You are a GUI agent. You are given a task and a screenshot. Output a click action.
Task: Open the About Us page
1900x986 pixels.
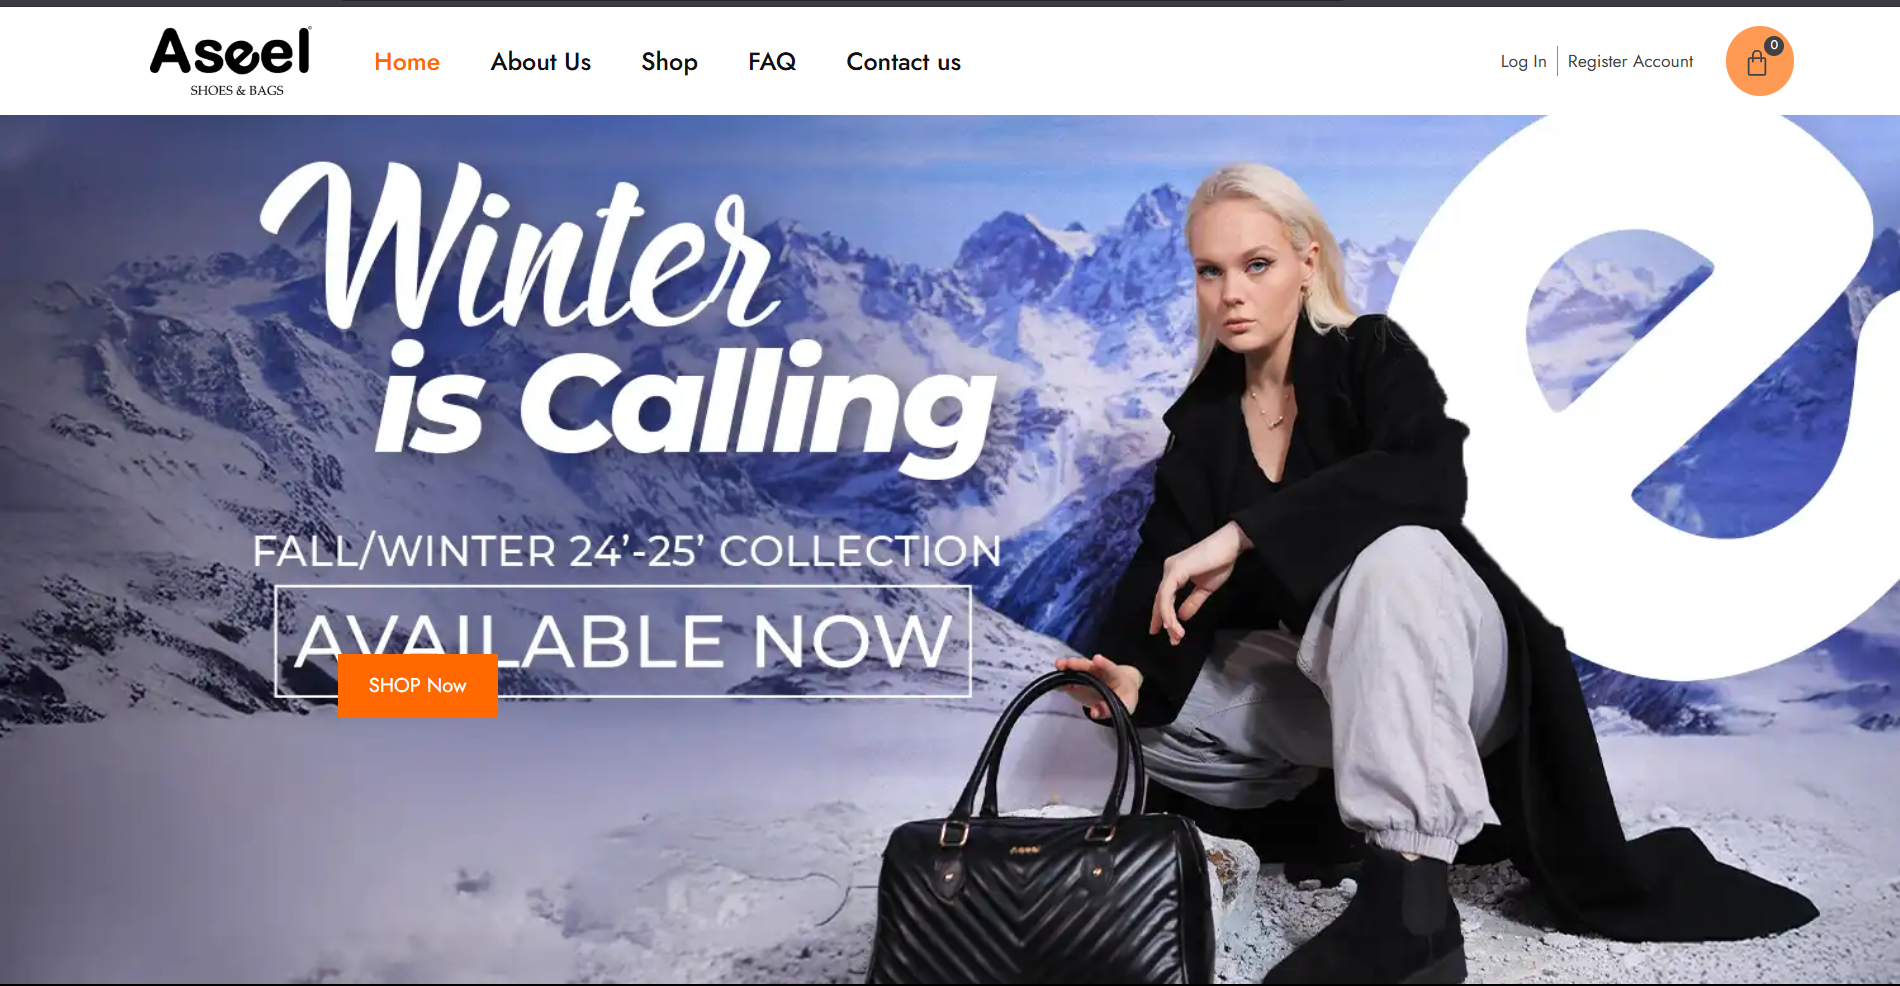coord(541,62)
